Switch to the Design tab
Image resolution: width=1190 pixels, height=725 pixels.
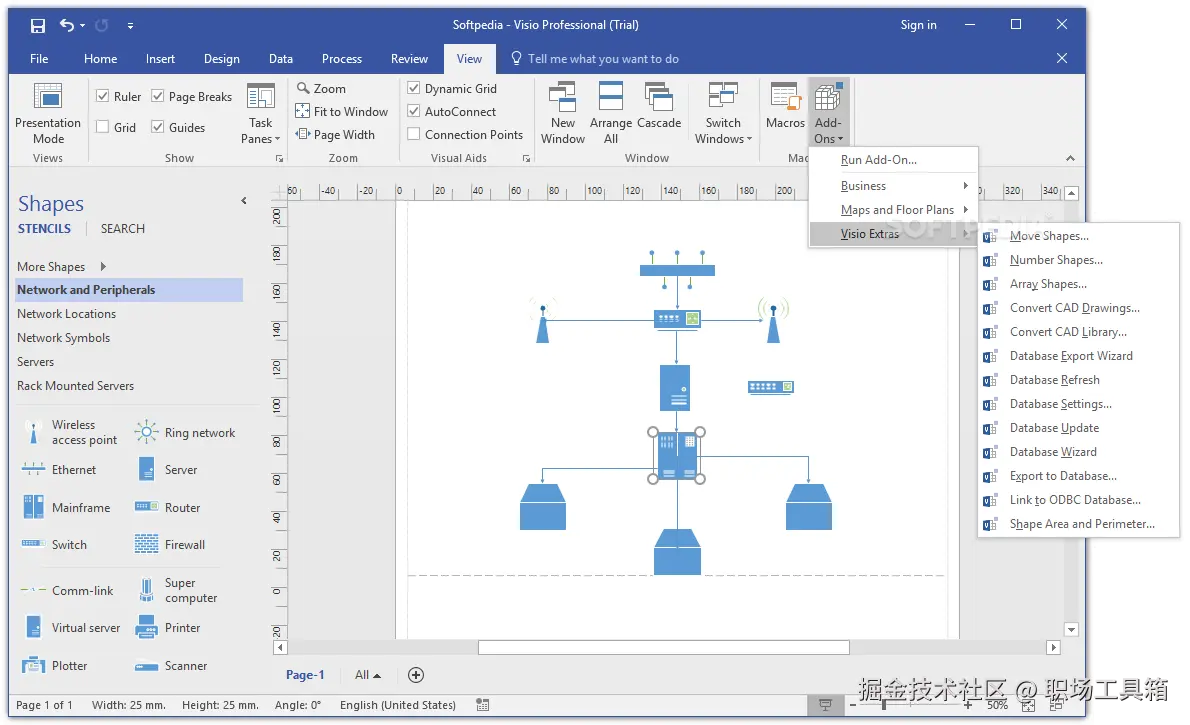tap(222, 58)
